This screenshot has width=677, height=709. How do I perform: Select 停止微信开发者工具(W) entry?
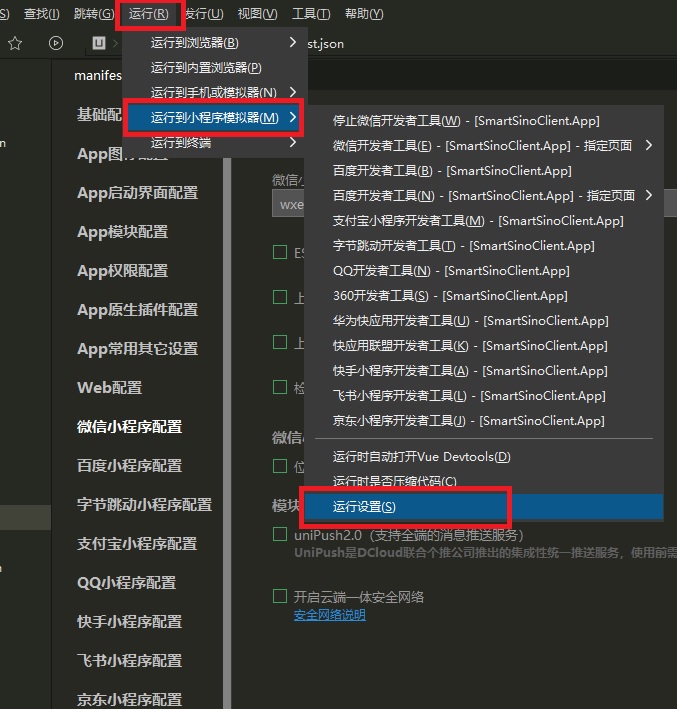(x=465, y=121)
